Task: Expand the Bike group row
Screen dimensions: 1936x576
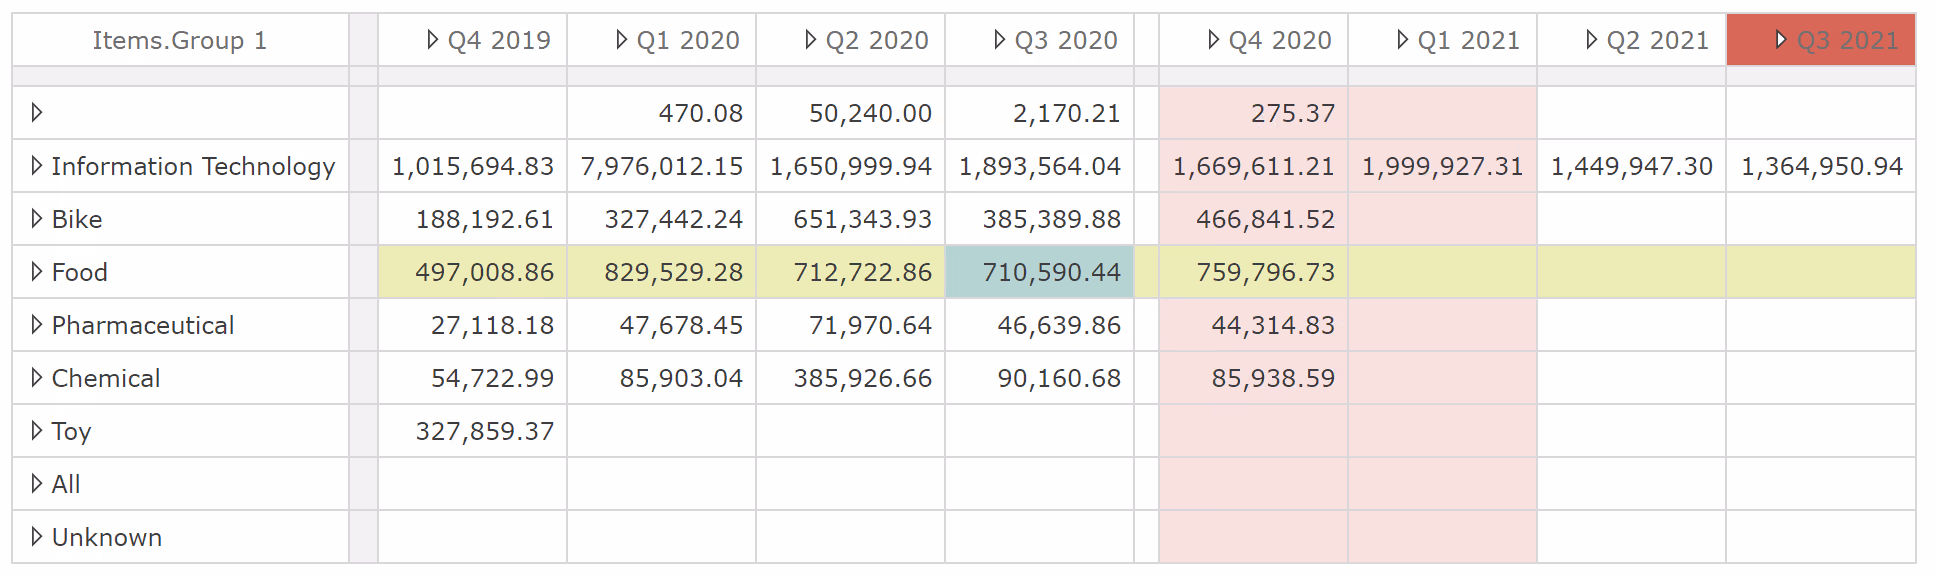Action: tap(37, 219)
